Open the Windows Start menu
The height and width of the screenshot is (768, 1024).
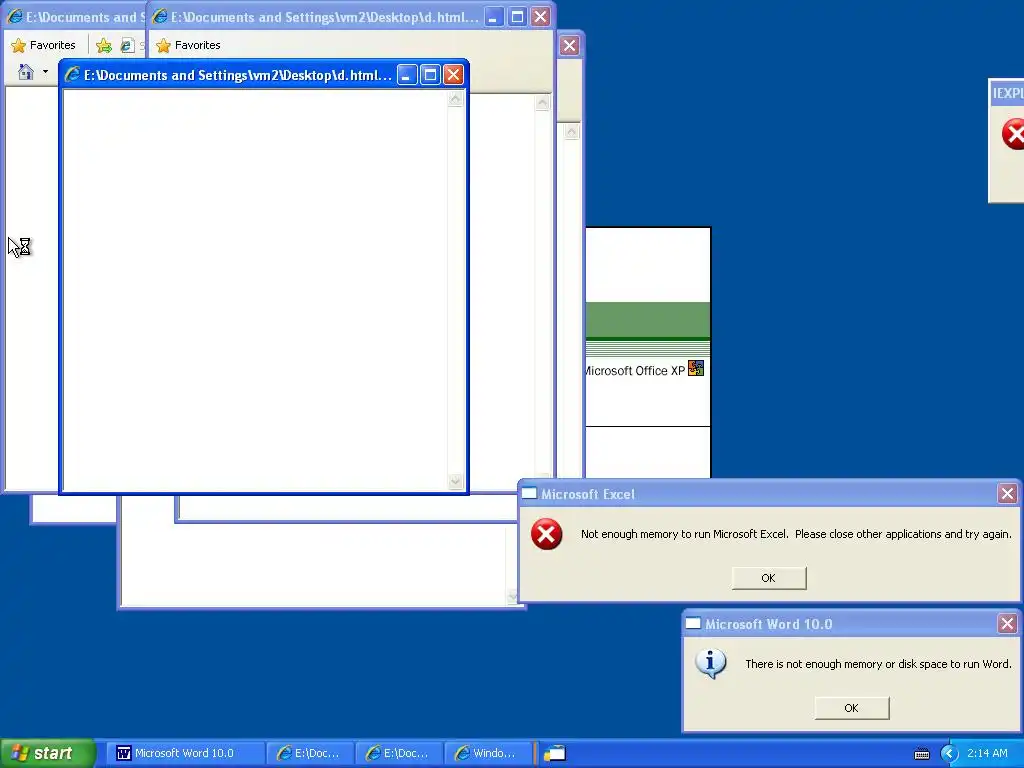pos(47,753)
